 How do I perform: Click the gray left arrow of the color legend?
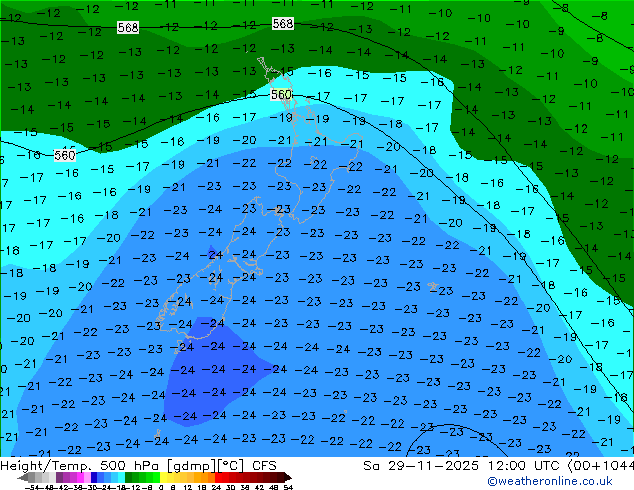click(22, 477)
